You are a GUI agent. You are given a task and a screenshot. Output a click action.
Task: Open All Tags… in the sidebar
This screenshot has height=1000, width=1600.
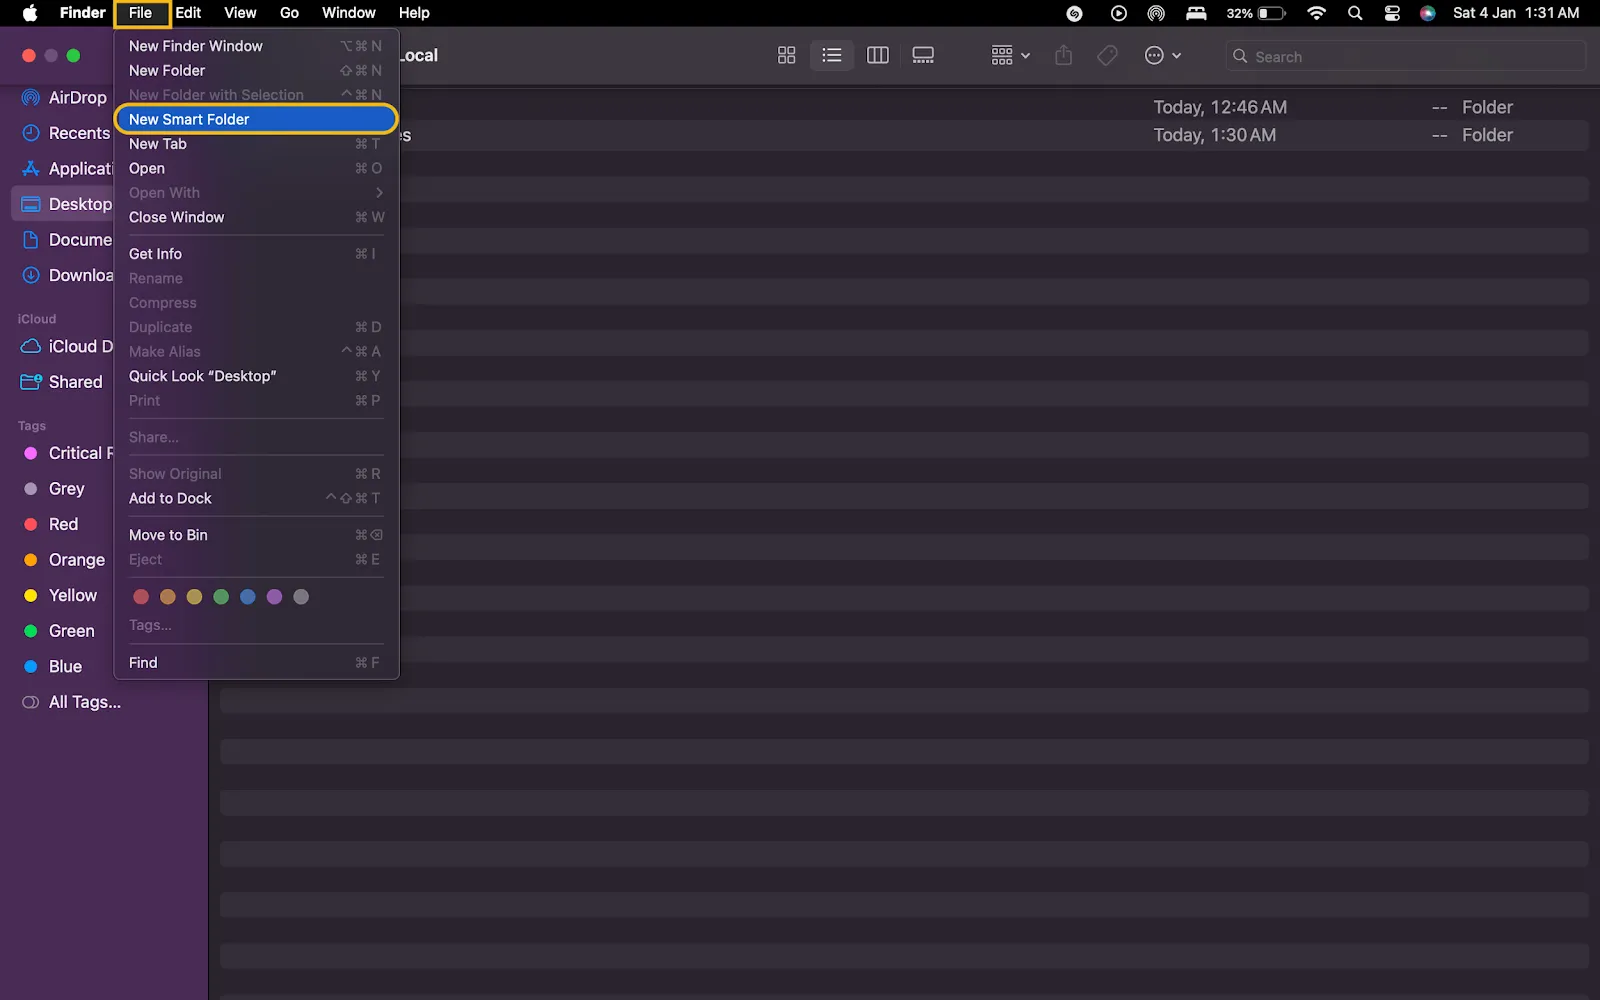click(x=72, y=702)
